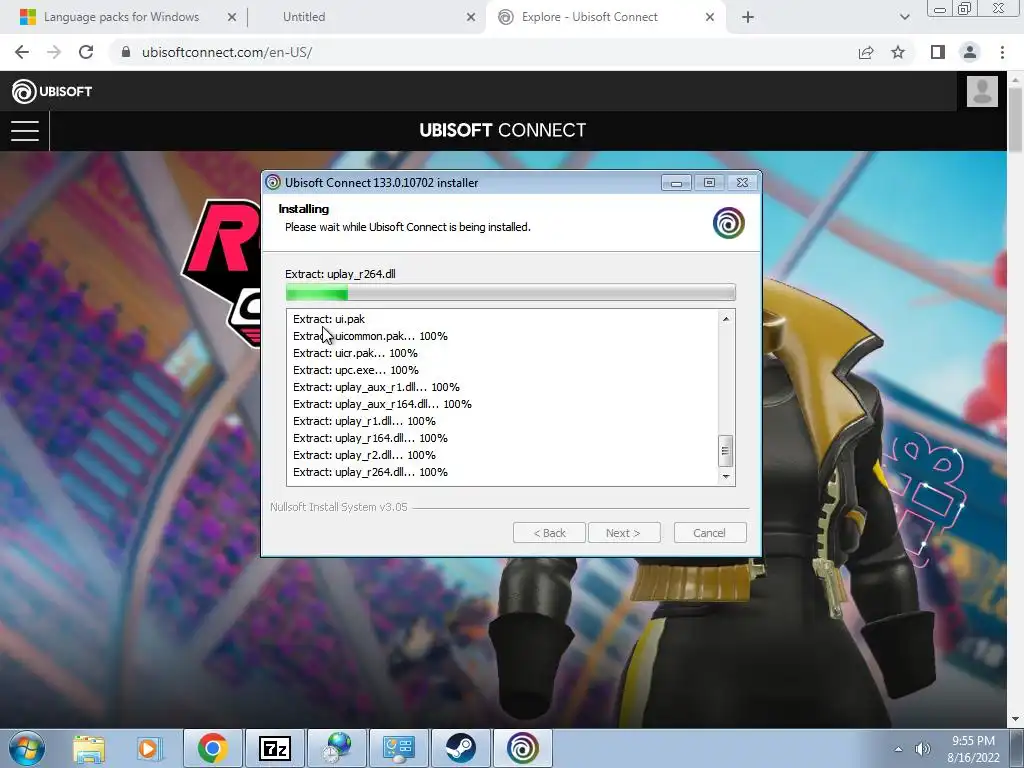Click the globe with clock taskbar icon
The image size is (1024, 768).
coord(336,748)
